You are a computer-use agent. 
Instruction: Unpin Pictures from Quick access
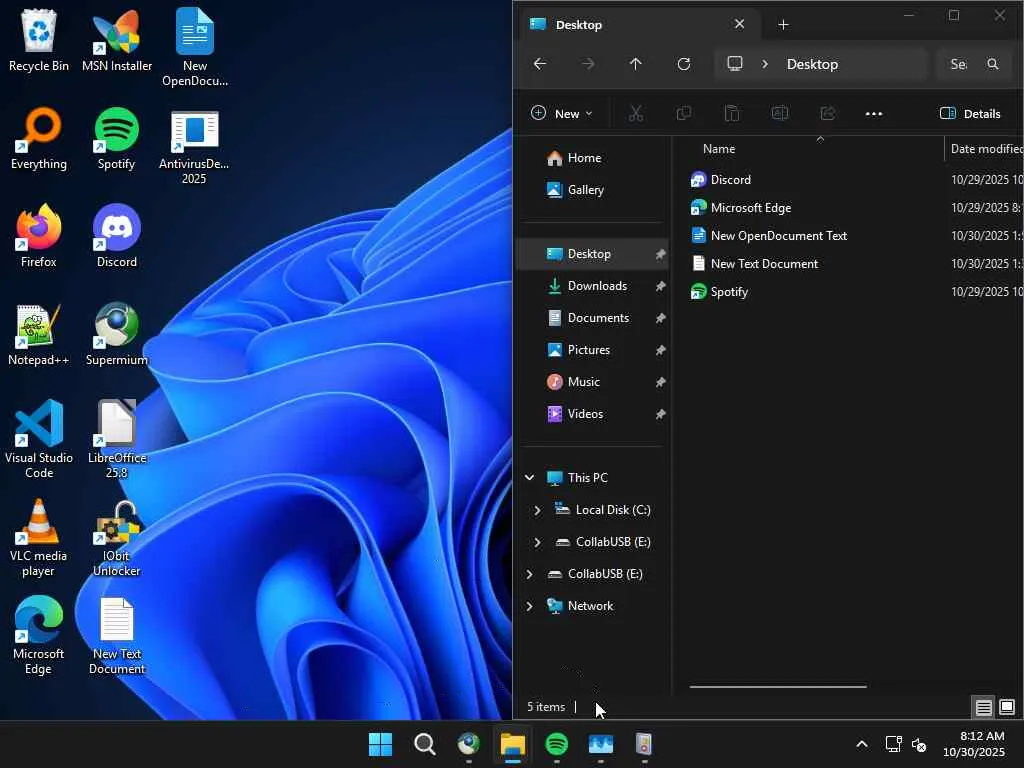pos(660,350)
